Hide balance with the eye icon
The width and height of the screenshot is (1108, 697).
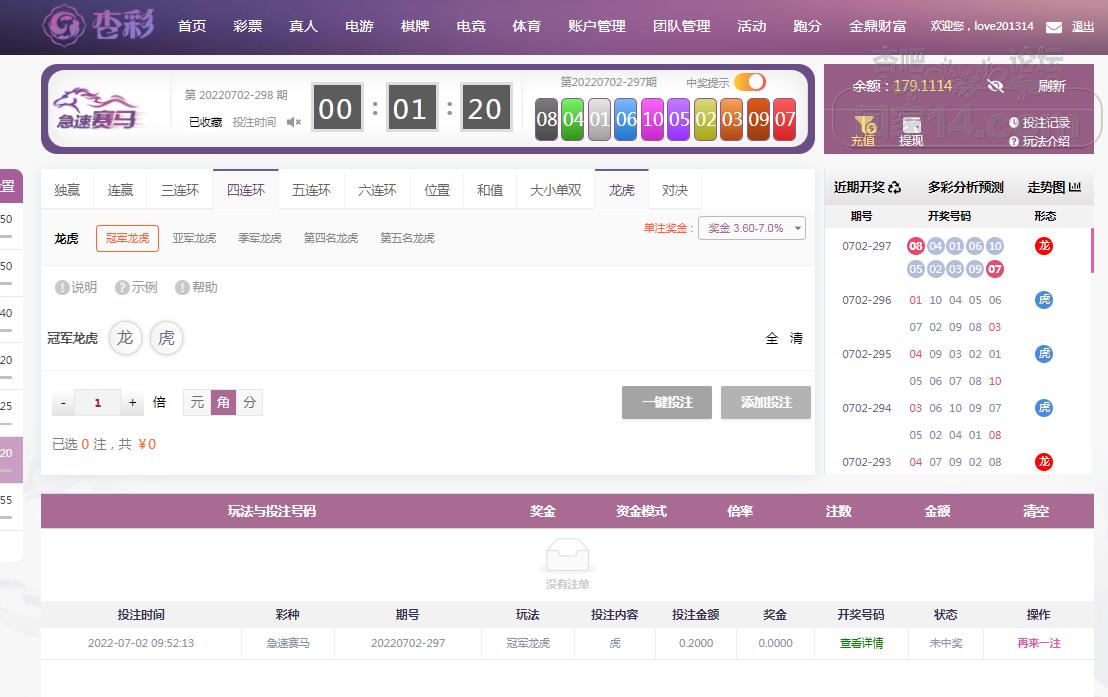(x=995, y=86)
